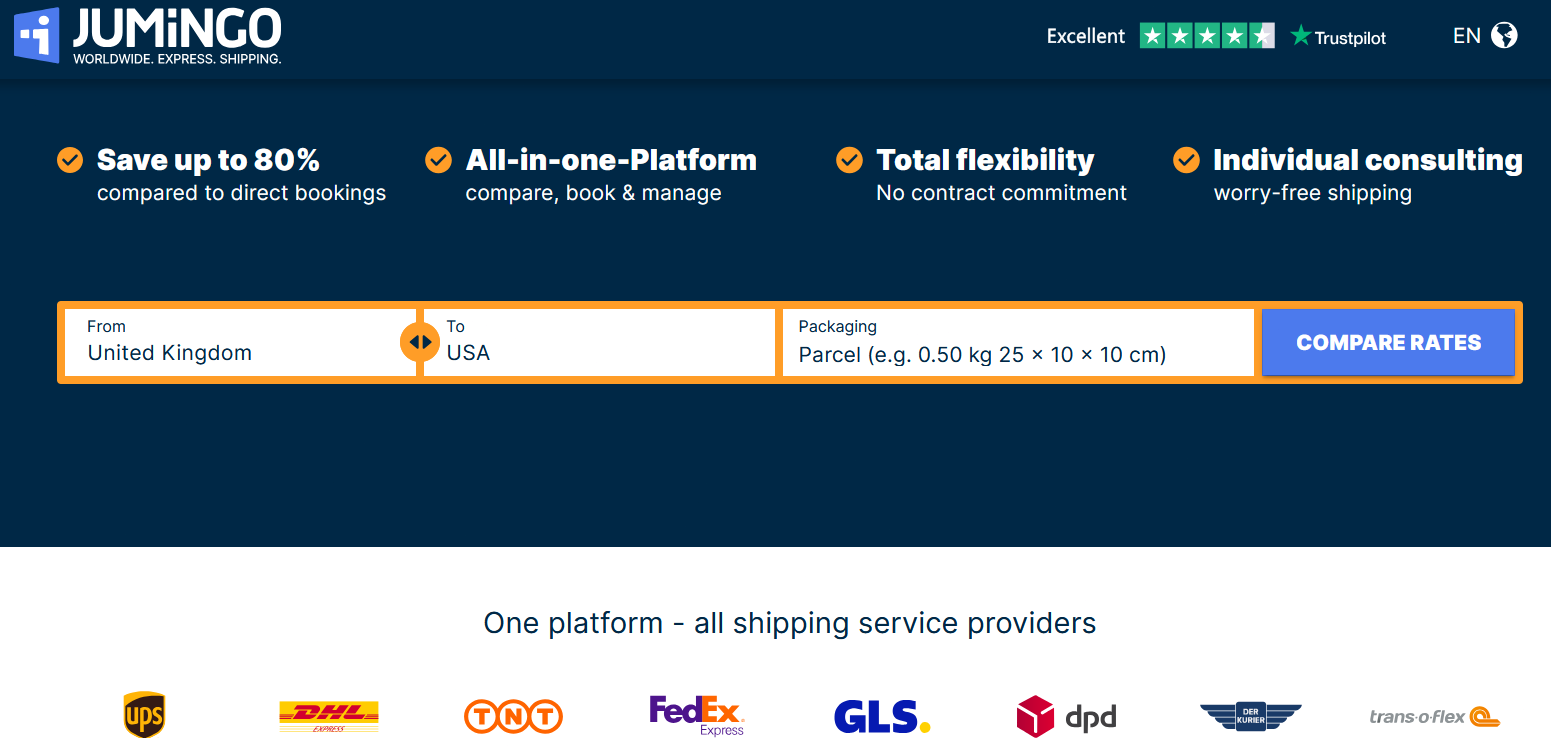Screen dimensions: 1551x752
Task: Click the Total flexibility checkmark icon
Action: pyautogui.click(x=849, y=160)
